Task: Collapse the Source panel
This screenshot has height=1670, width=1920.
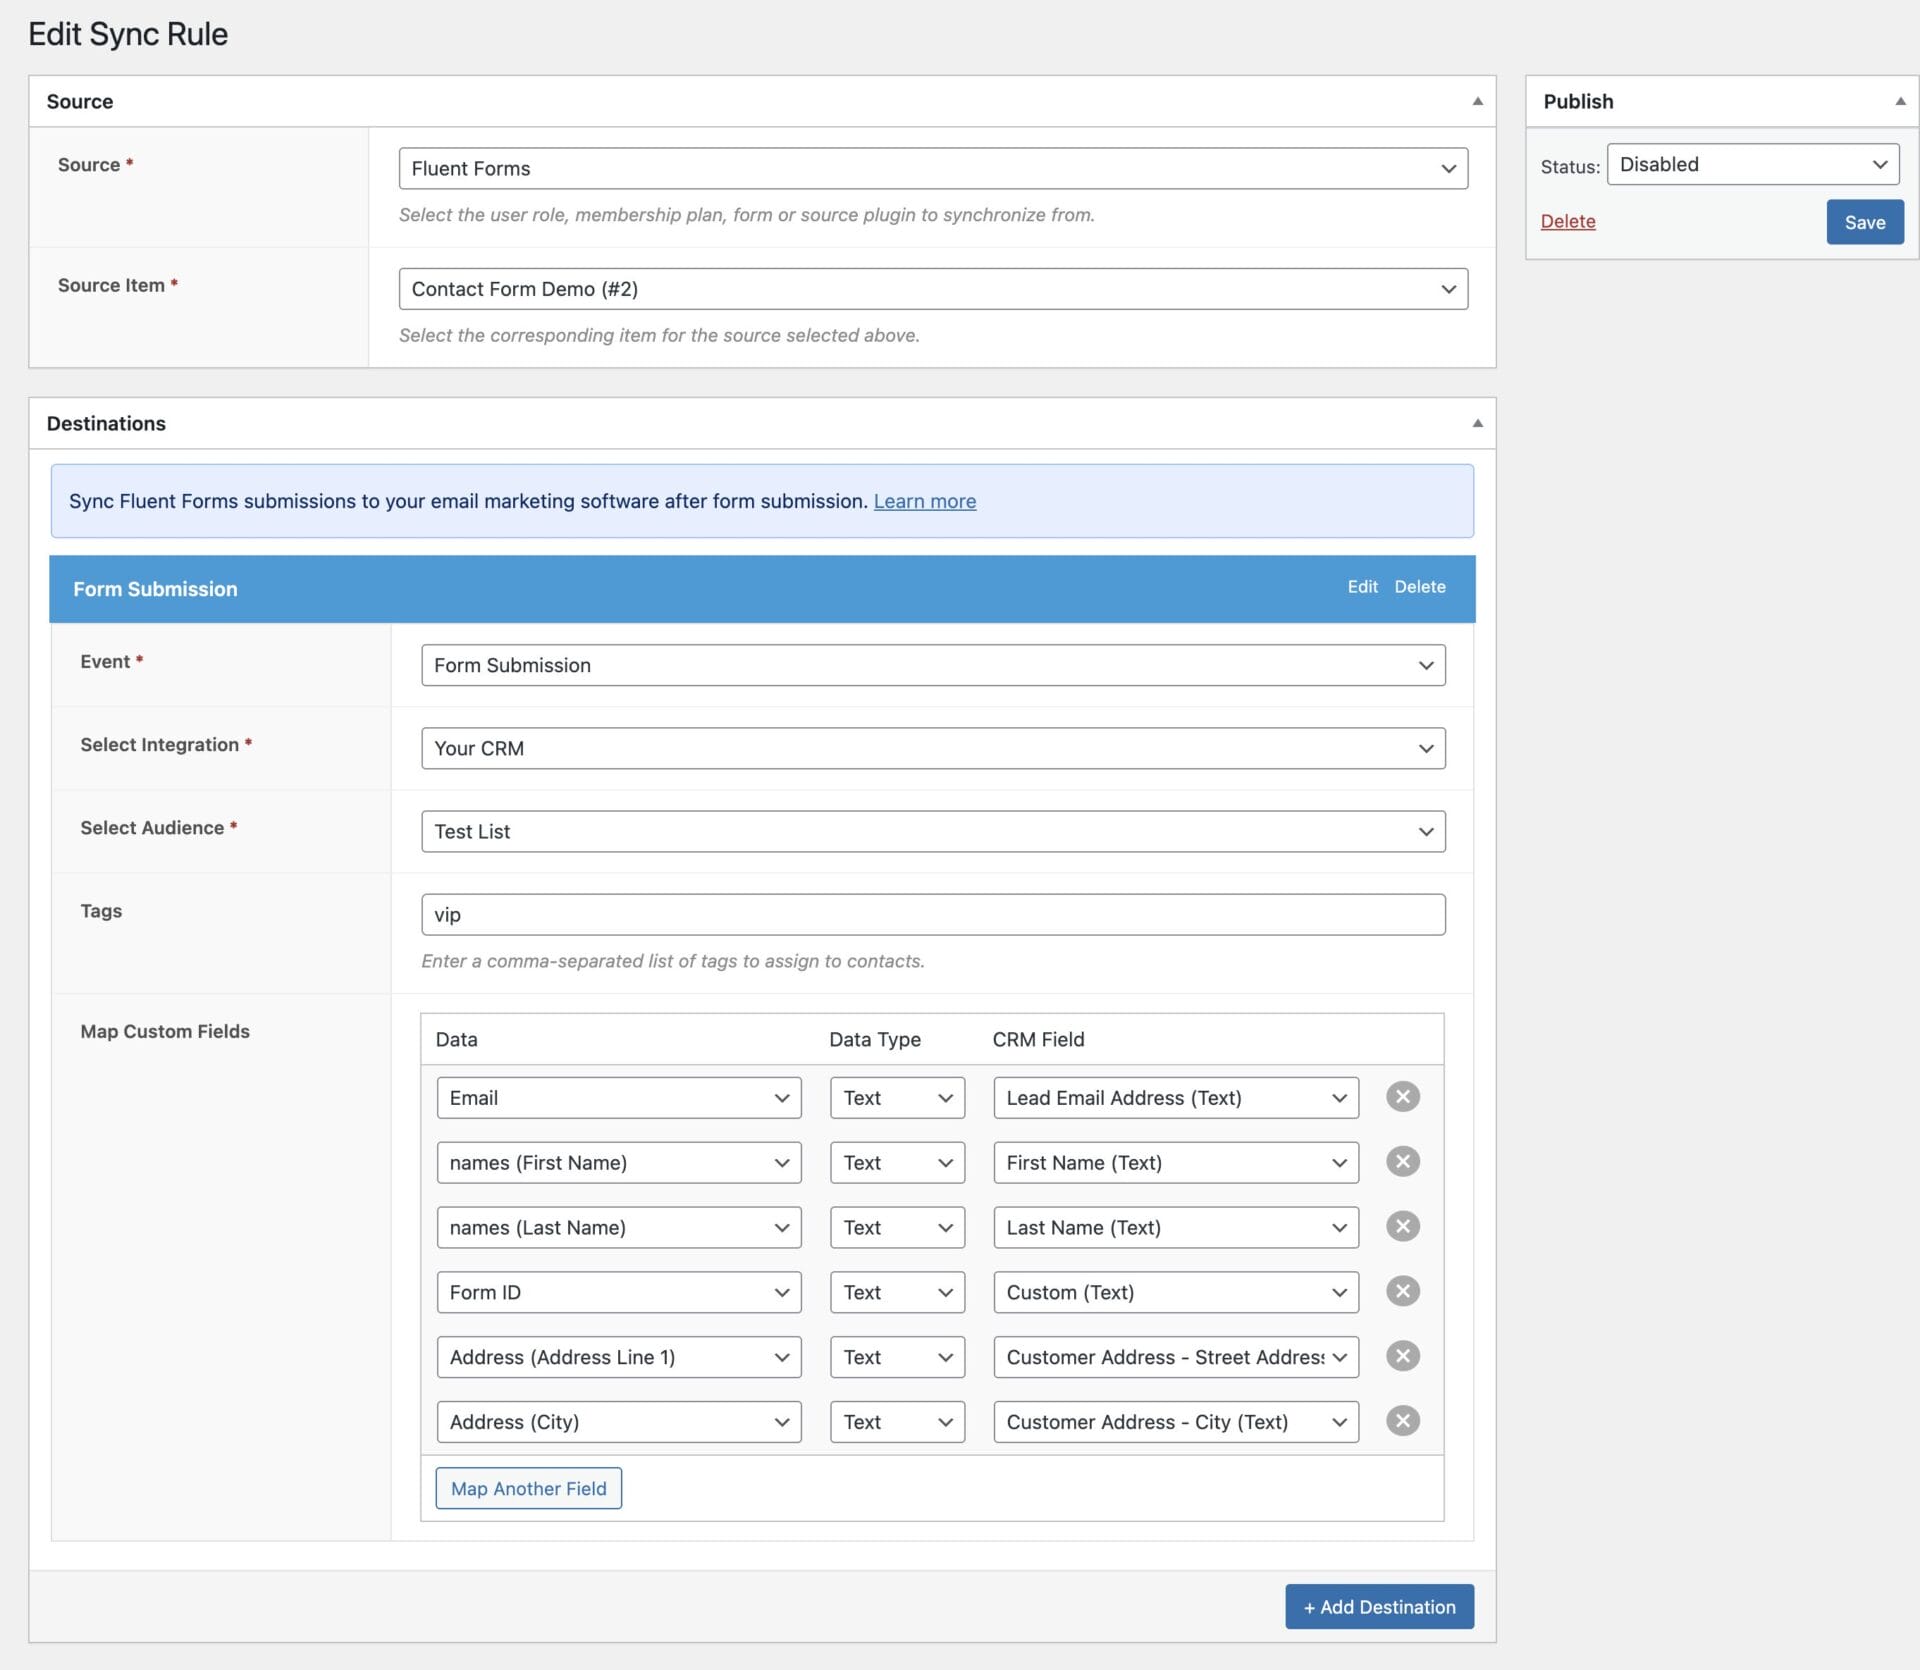Action: (1477, 100)
